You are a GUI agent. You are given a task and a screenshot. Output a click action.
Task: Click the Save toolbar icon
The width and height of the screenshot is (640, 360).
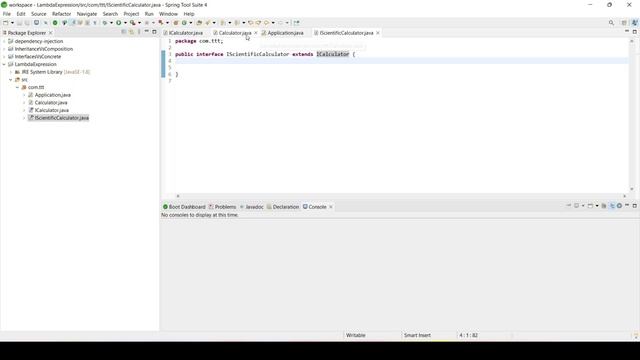click(x=19, y=23)
